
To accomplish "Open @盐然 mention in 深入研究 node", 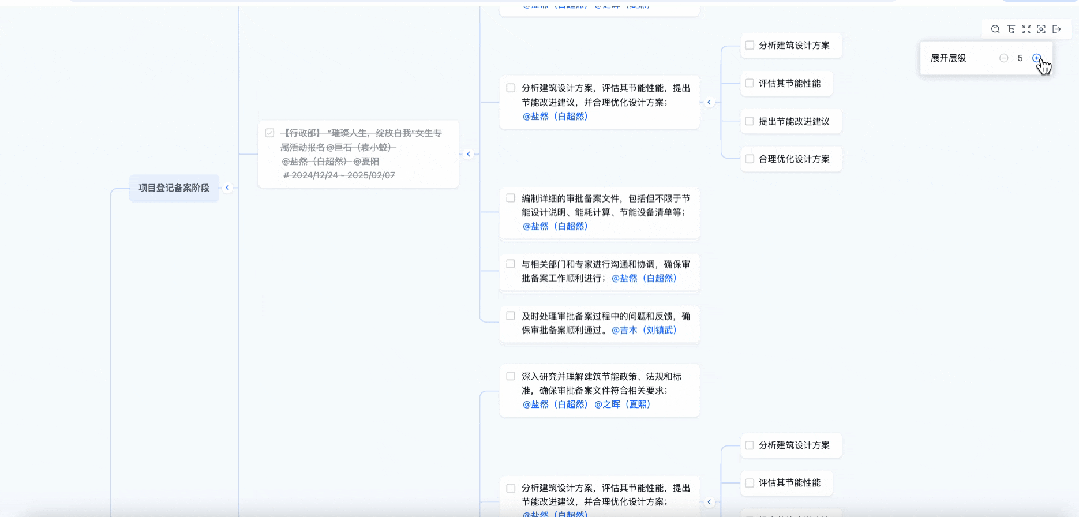I will point(555,404).
